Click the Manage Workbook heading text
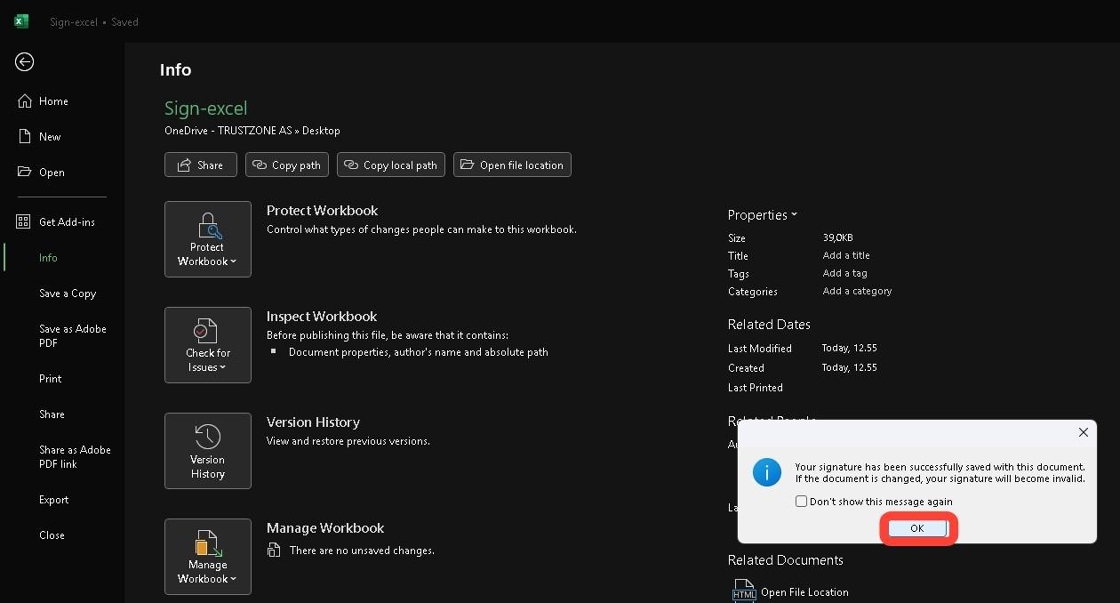 coord(325,528)
